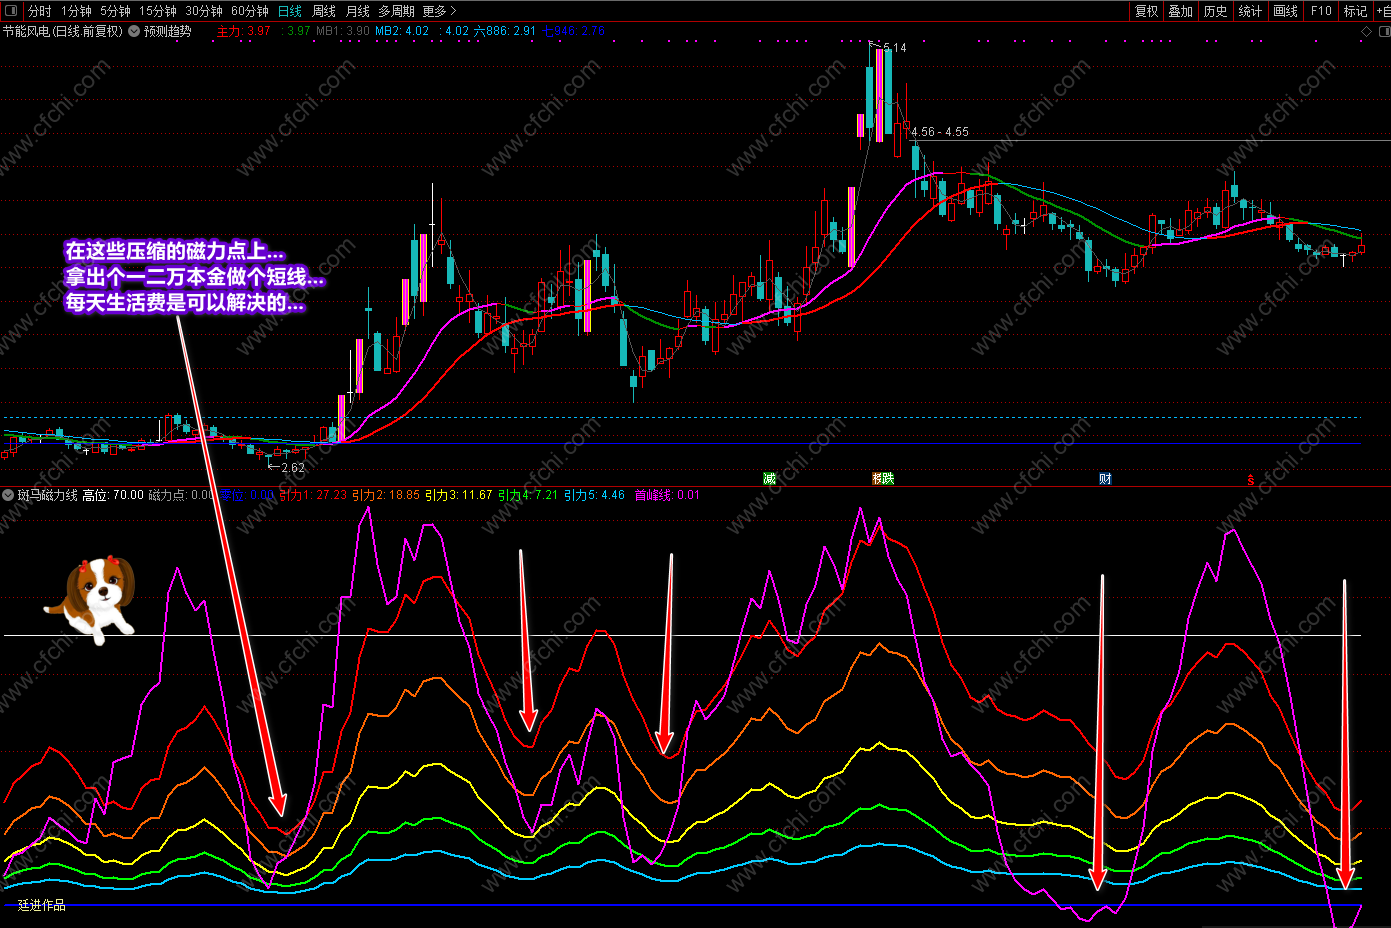
Task: Click the 引力3: 11.67 label
Action: [459, 495]
